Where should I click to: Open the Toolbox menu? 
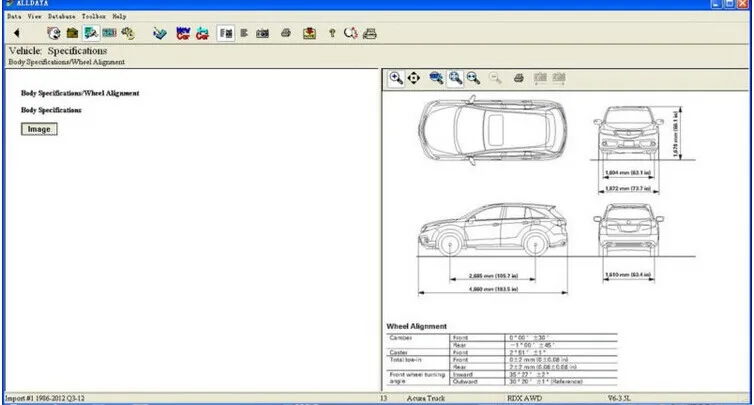[93, 17]
